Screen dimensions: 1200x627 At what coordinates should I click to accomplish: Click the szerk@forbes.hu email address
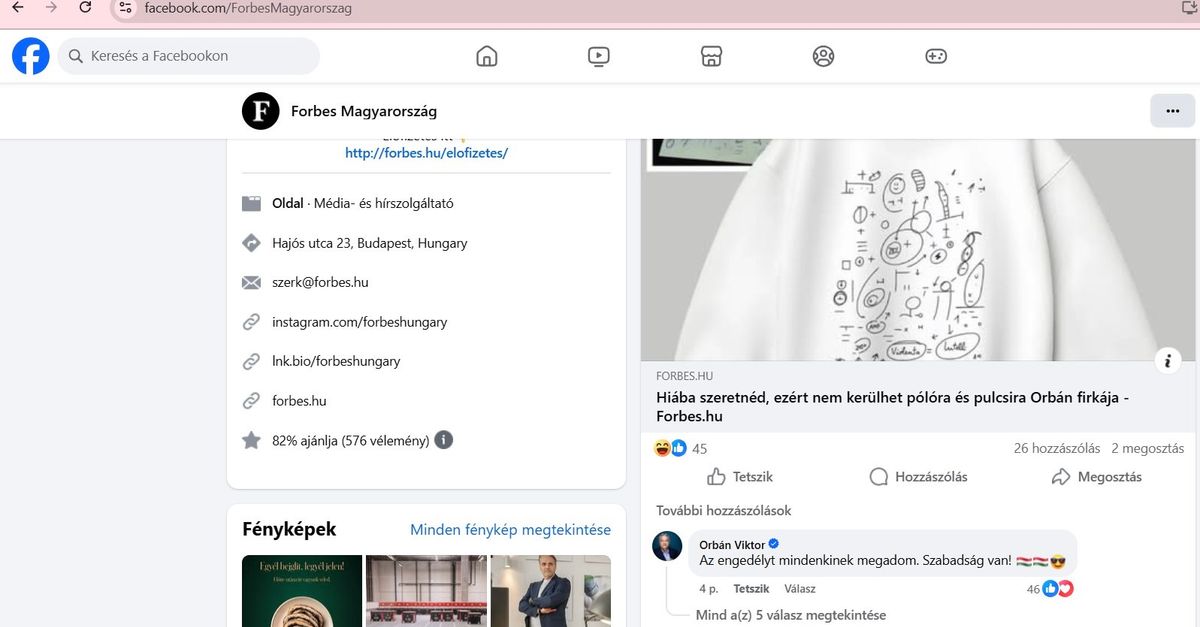pyautogui.click(x=320, y=282)
